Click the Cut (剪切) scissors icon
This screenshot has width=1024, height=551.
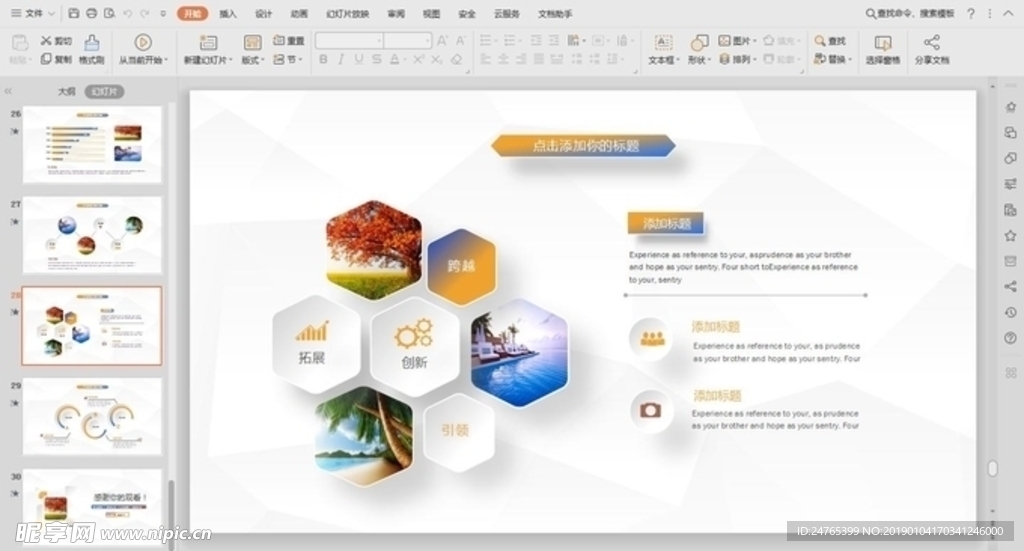47,41
